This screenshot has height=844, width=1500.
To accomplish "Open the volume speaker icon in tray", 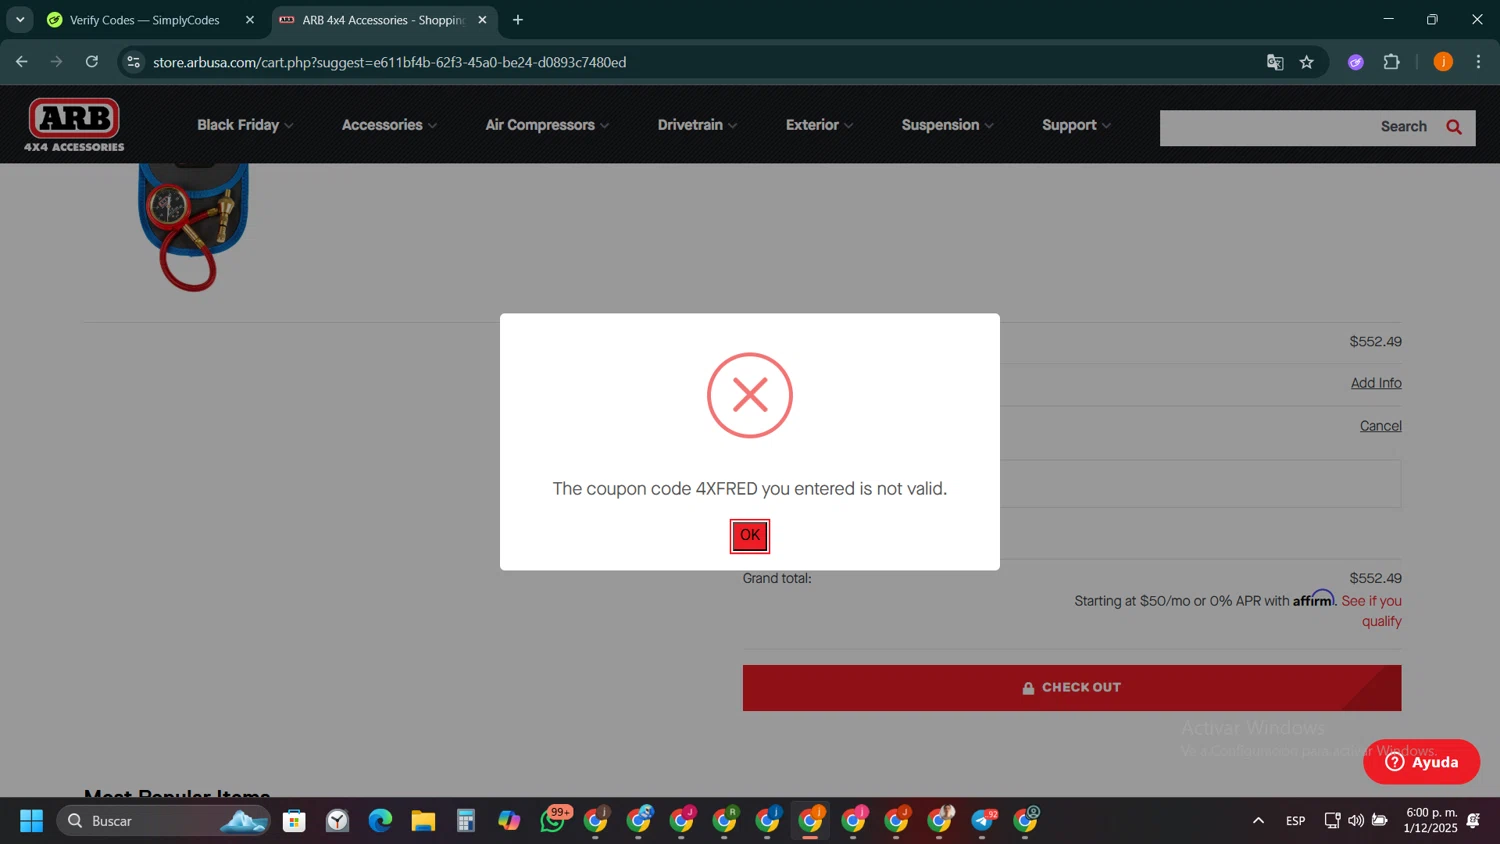I will coord(1356,821).
